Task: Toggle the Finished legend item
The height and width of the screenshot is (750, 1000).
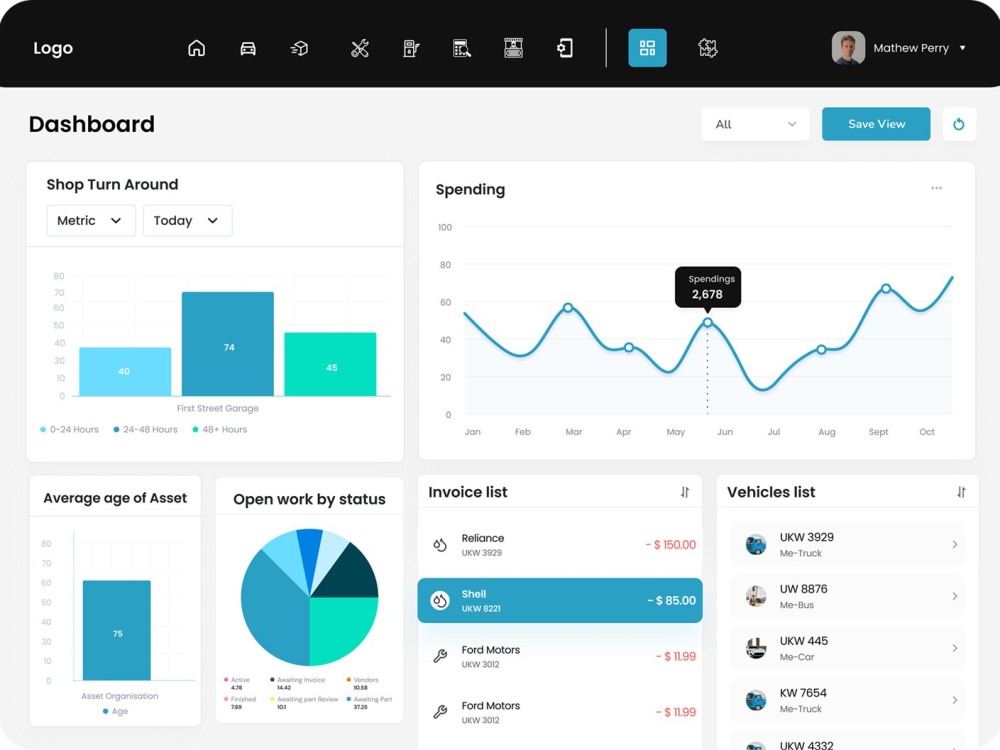Action: pyautogui.click(x=240, y=702)
